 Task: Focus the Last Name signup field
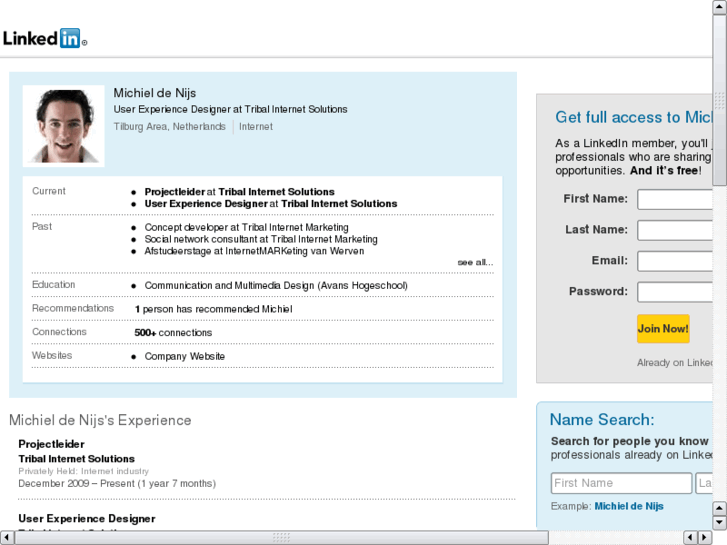point(675,230)
